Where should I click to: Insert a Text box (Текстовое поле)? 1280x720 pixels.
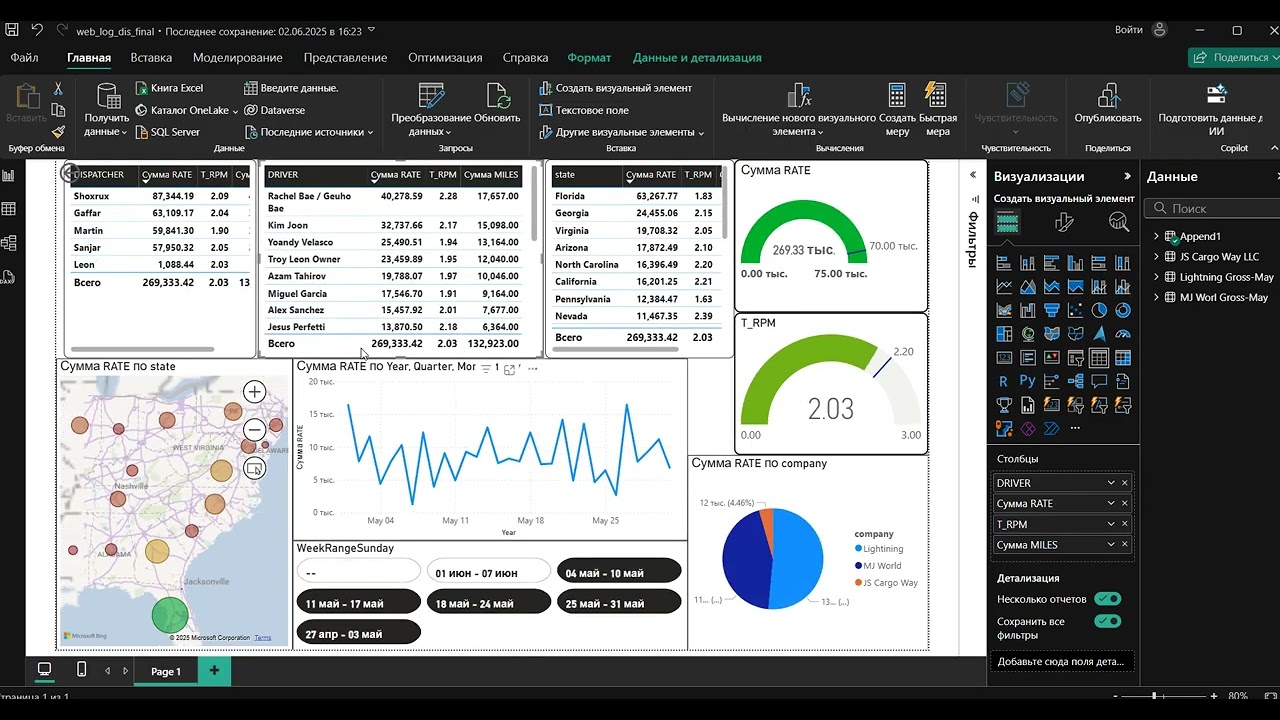[584, 110]
